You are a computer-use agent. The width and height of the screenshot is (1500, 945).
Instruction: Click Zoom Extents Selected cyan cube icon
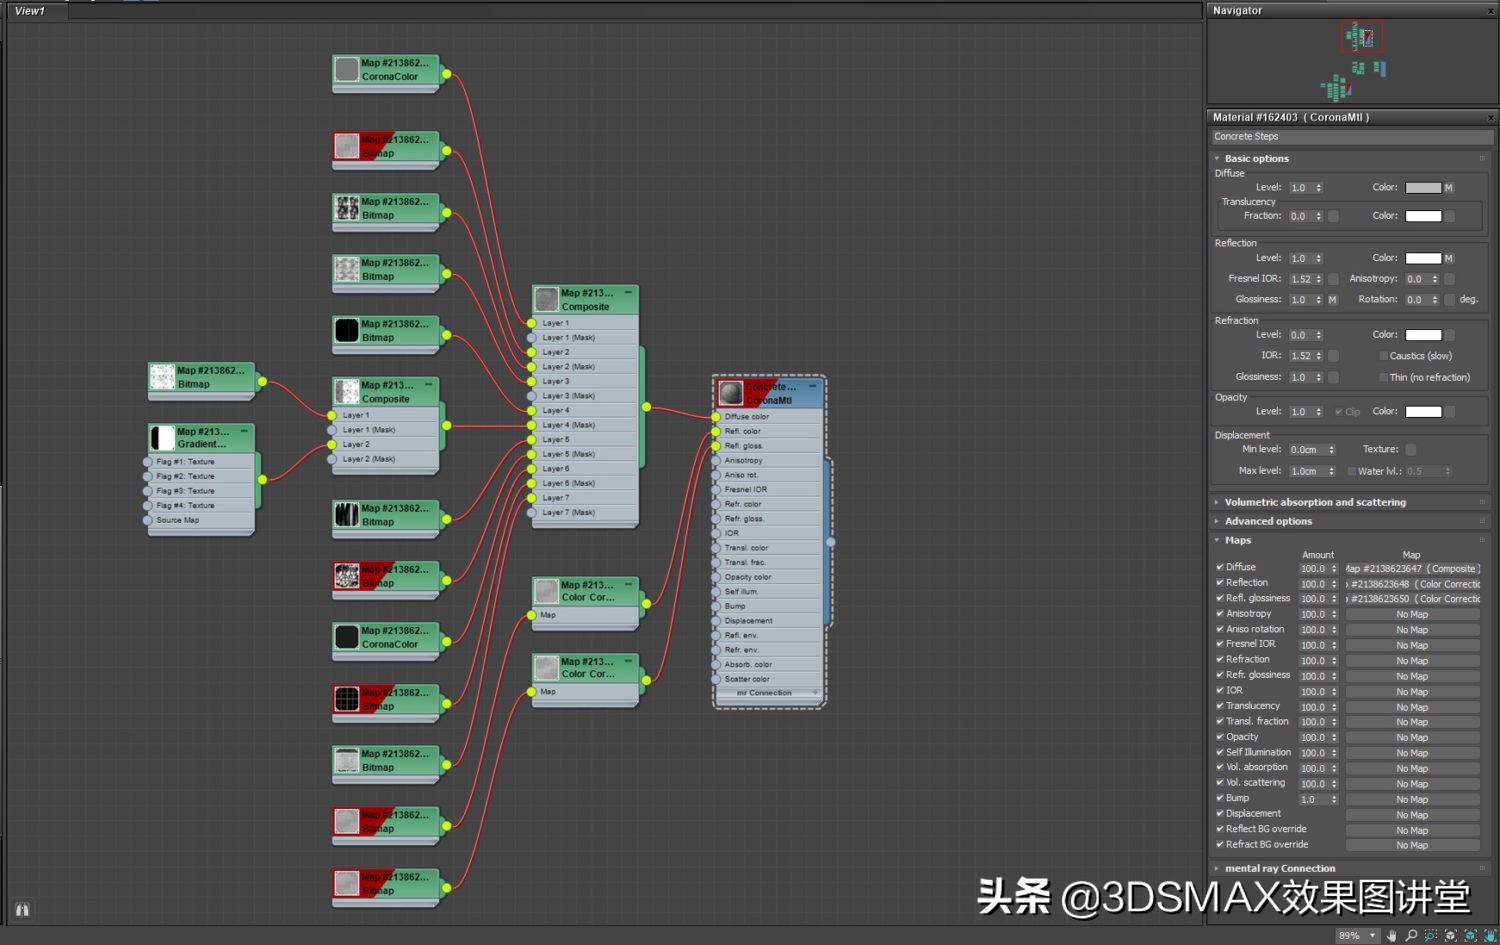1470,935
